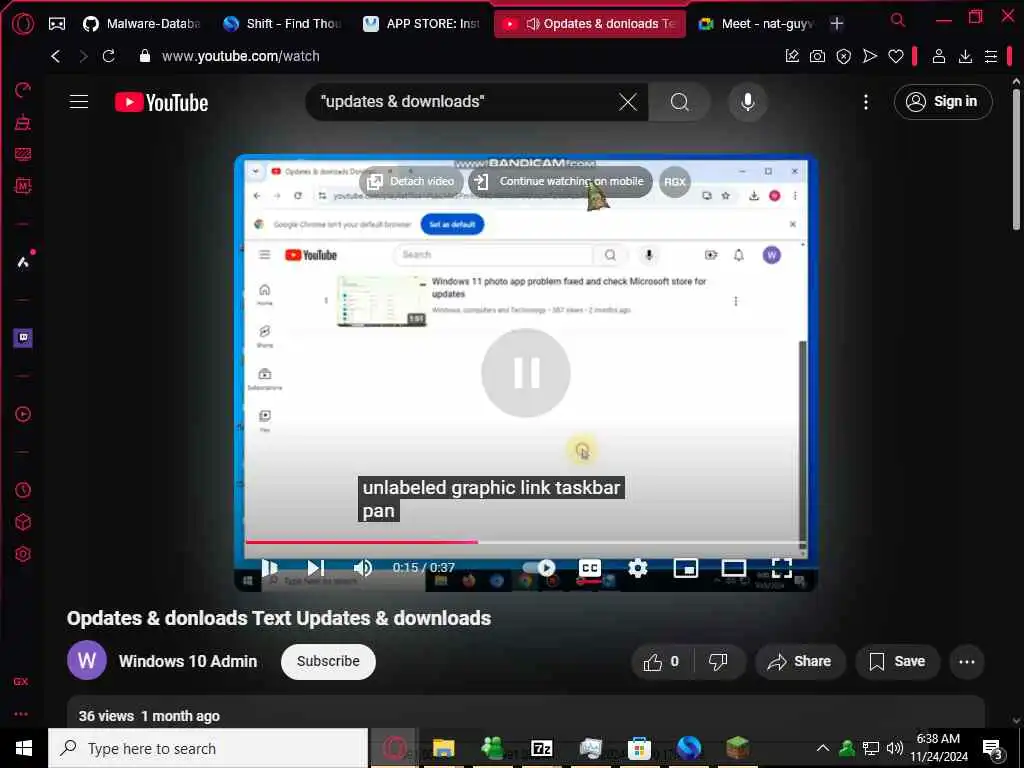Click Detach video overlay button

click(x=411, y=182)
